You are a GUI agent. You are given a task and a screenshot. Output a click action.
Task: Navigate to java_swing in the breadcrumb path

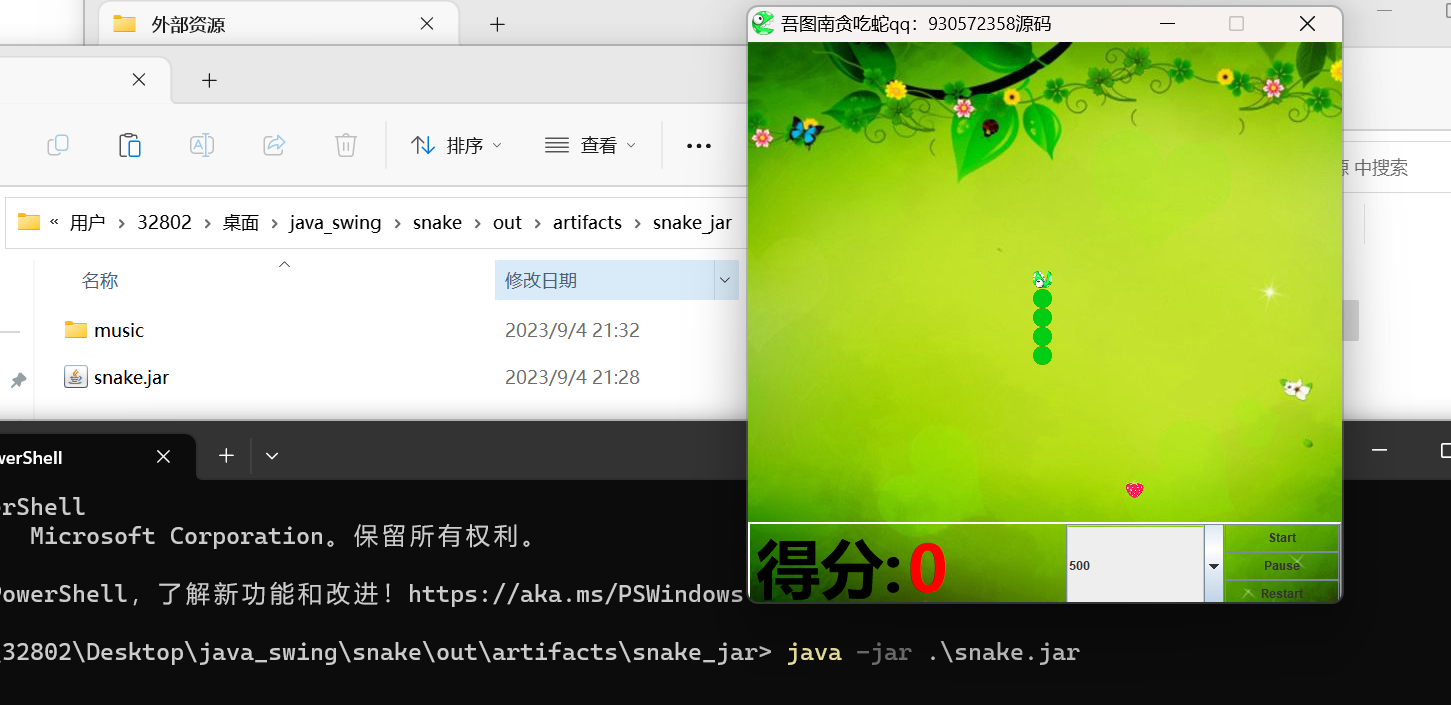[335, 222]
